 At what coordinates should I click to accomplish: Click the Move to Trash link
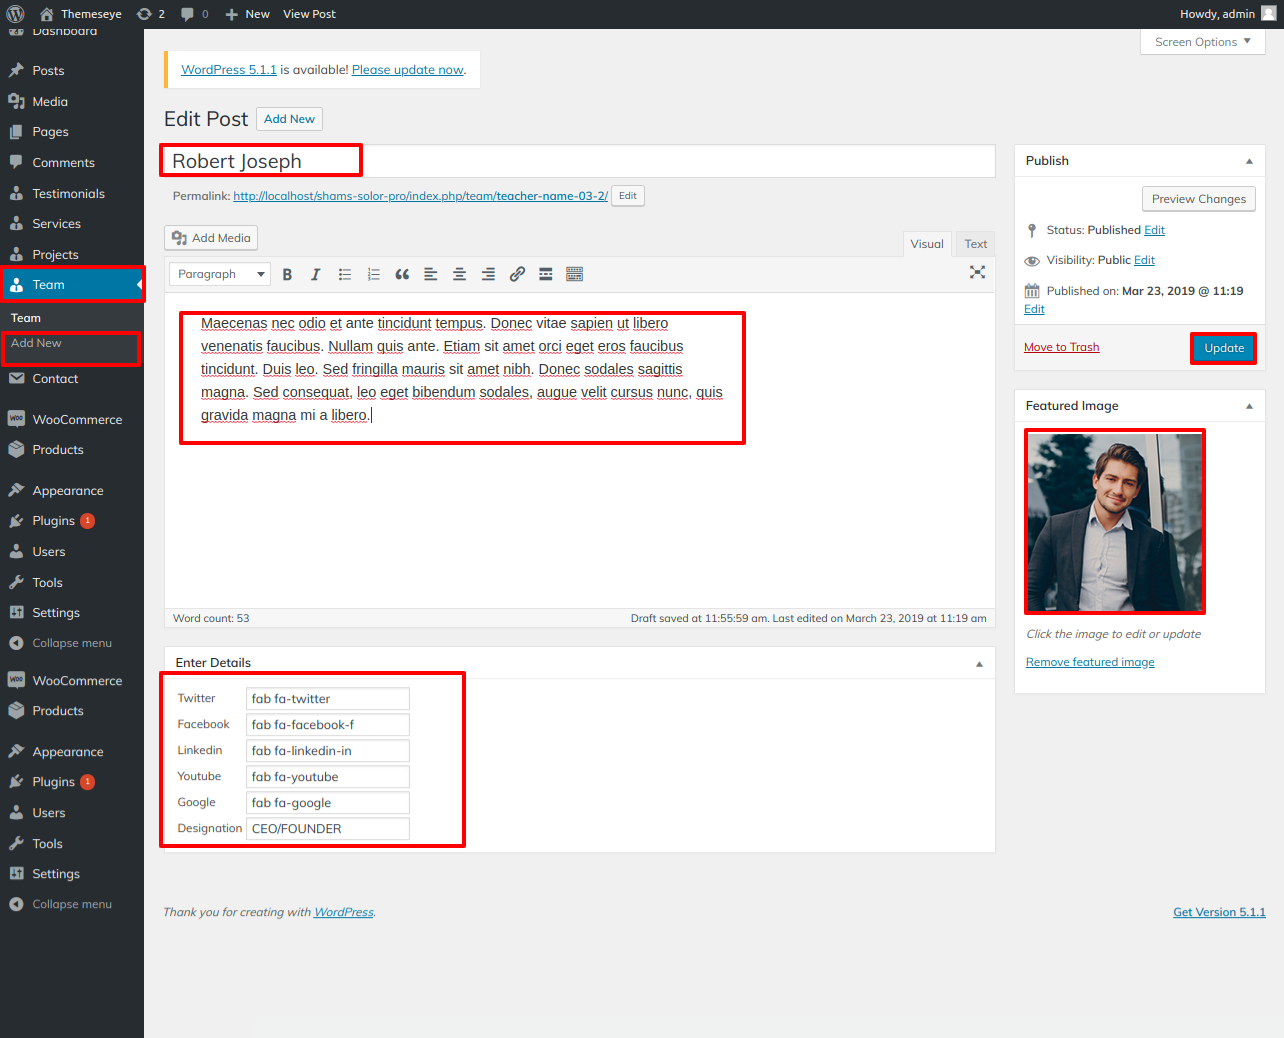(x=1061, y=347)
